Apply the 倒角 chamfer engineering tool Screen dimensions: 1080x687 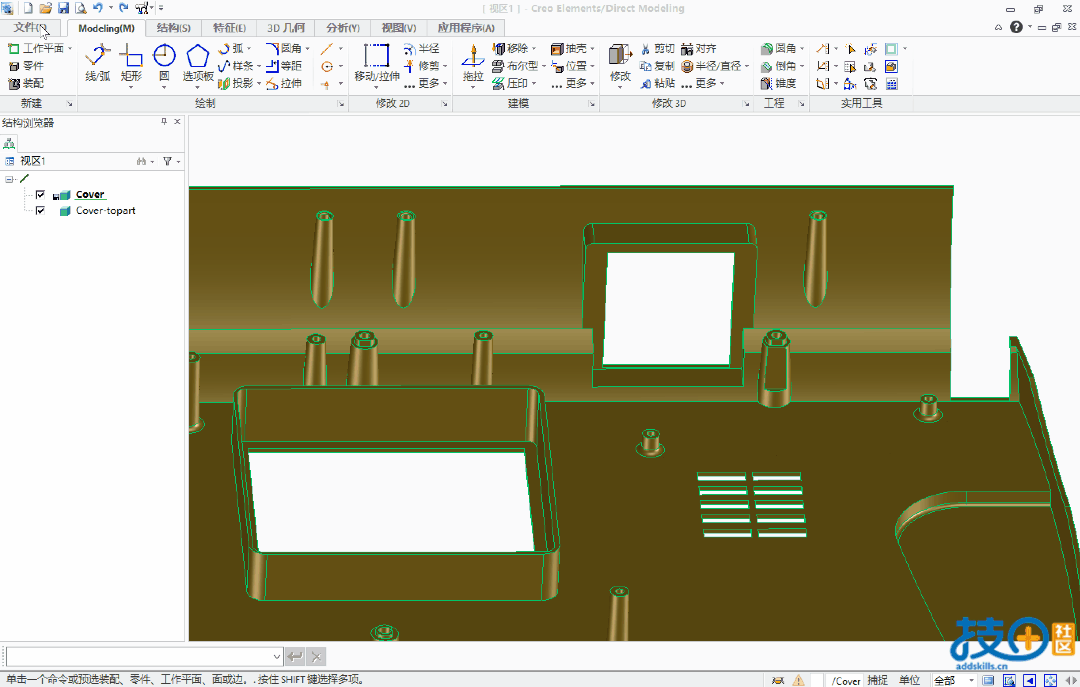click(x=779, y=66)
